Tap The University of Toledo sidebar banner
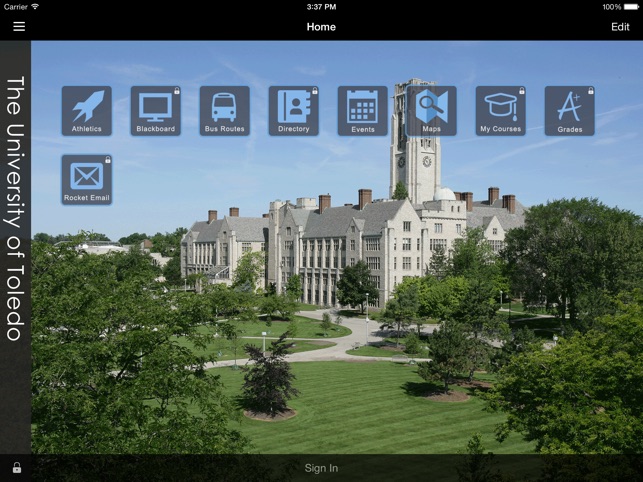This screenshot has height=482, width=643. (16, 208)
